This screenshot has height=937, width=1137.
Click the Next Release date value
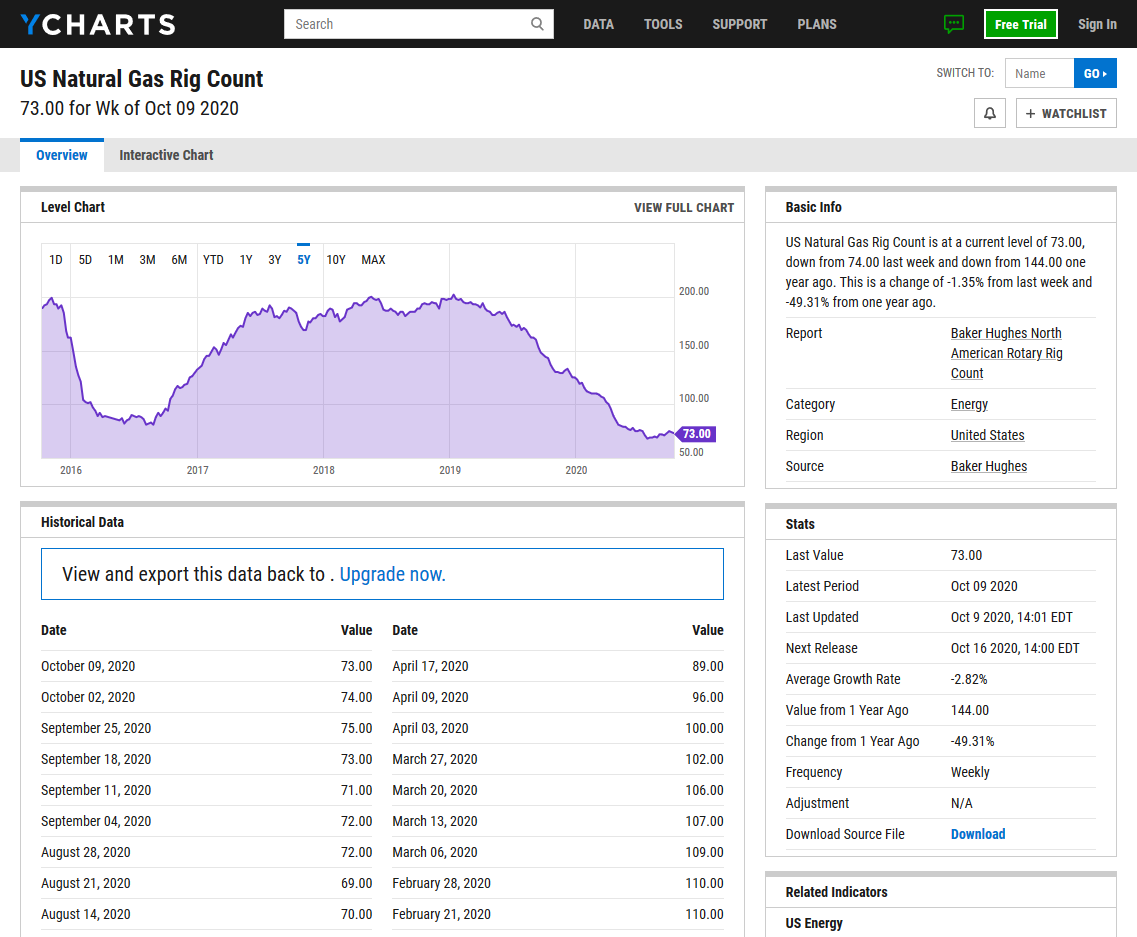pos(1015,648)
